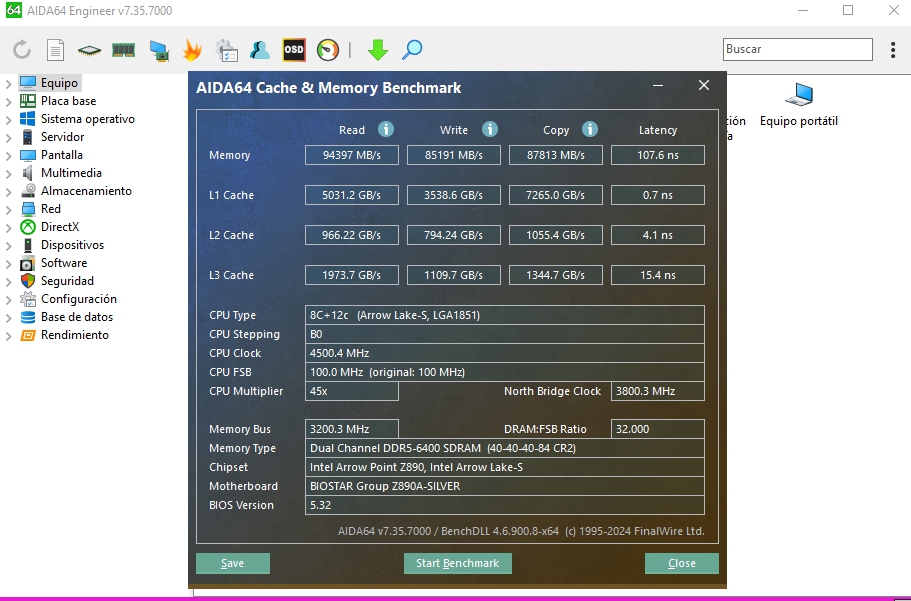
Task: Show info about Copy benchmark
Action: click(x=590, y=129)
